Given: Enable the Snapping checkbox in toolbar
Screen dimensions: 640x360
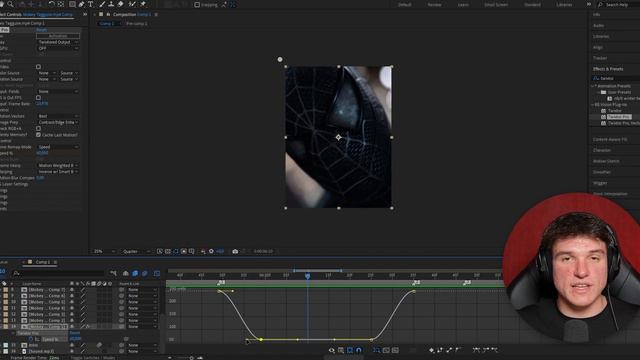Looking at the screenshot, I should 197,5.
